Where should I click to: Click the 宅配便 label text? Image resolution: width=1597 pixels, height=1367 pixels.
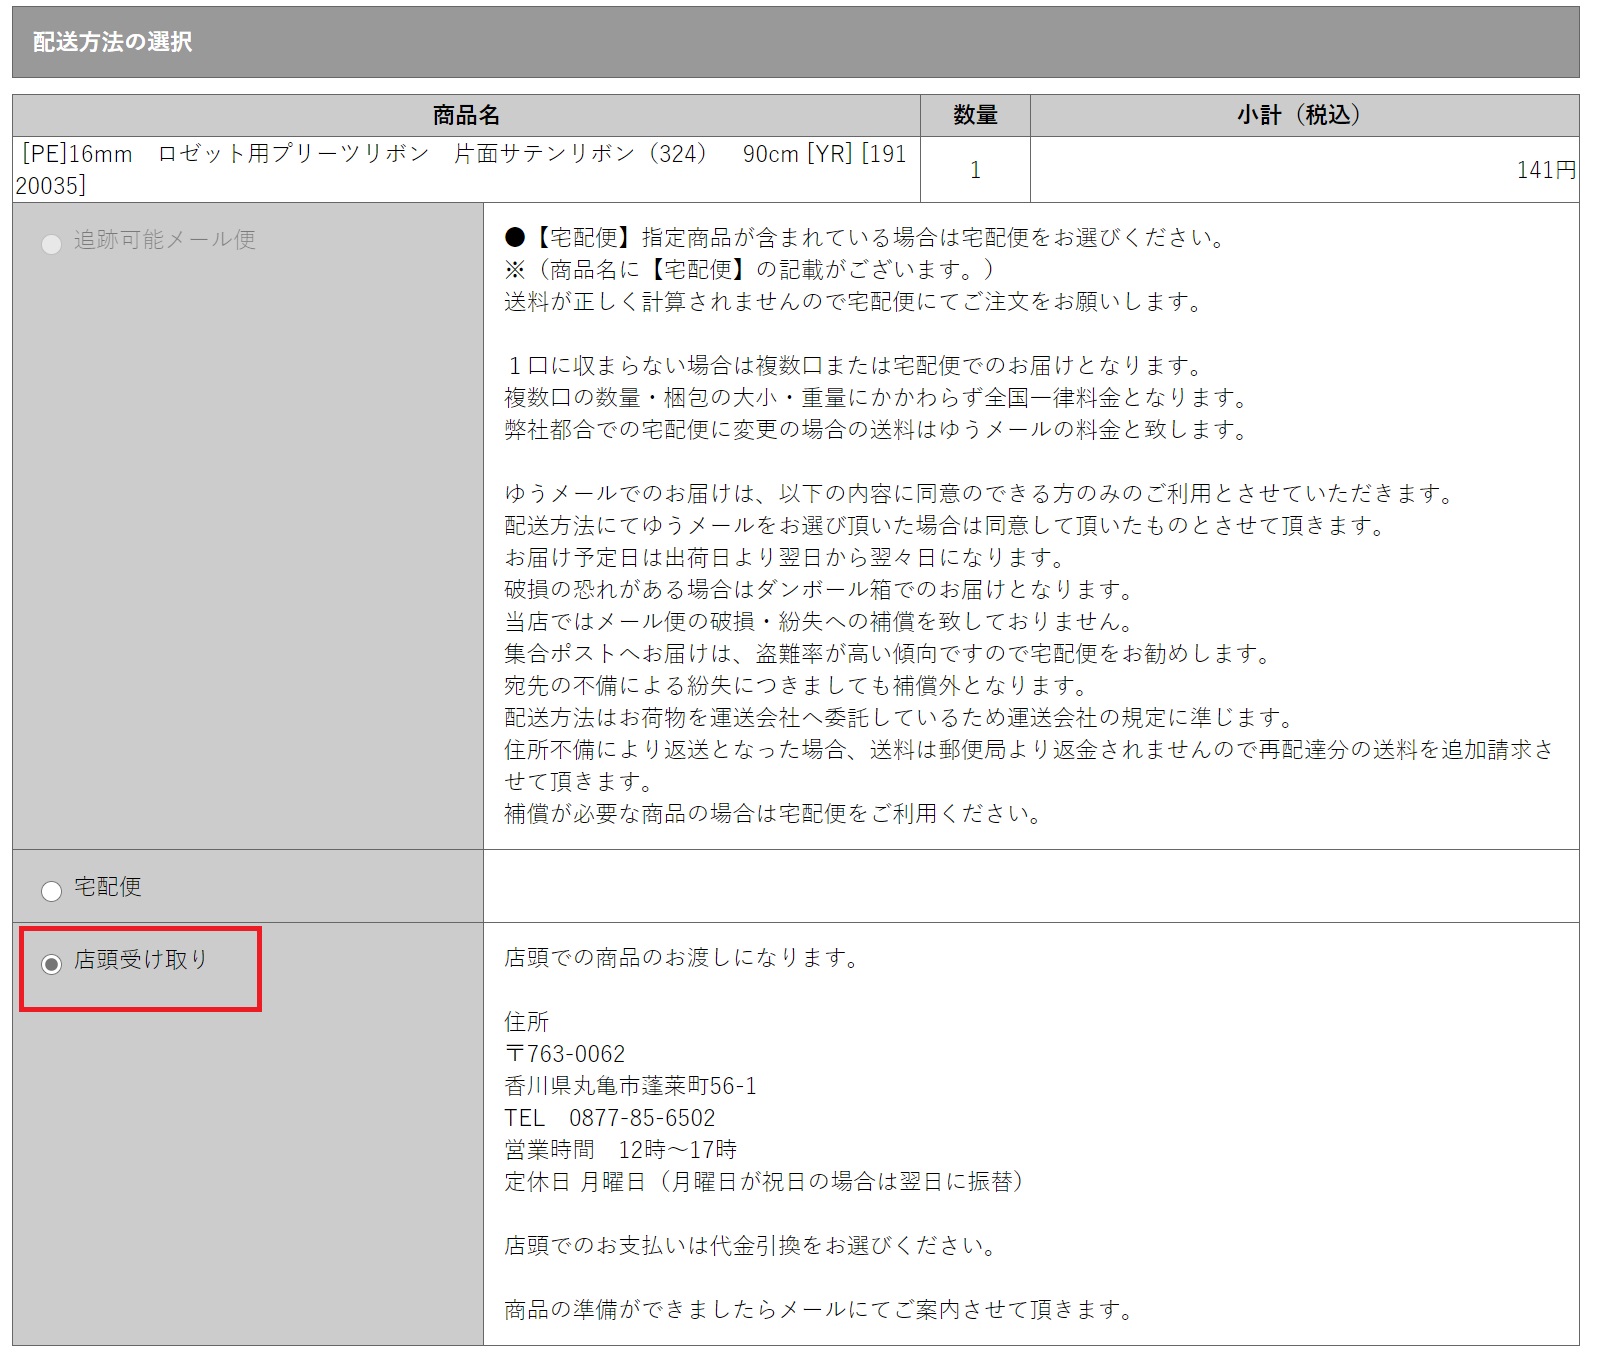[x=108, y=887]
